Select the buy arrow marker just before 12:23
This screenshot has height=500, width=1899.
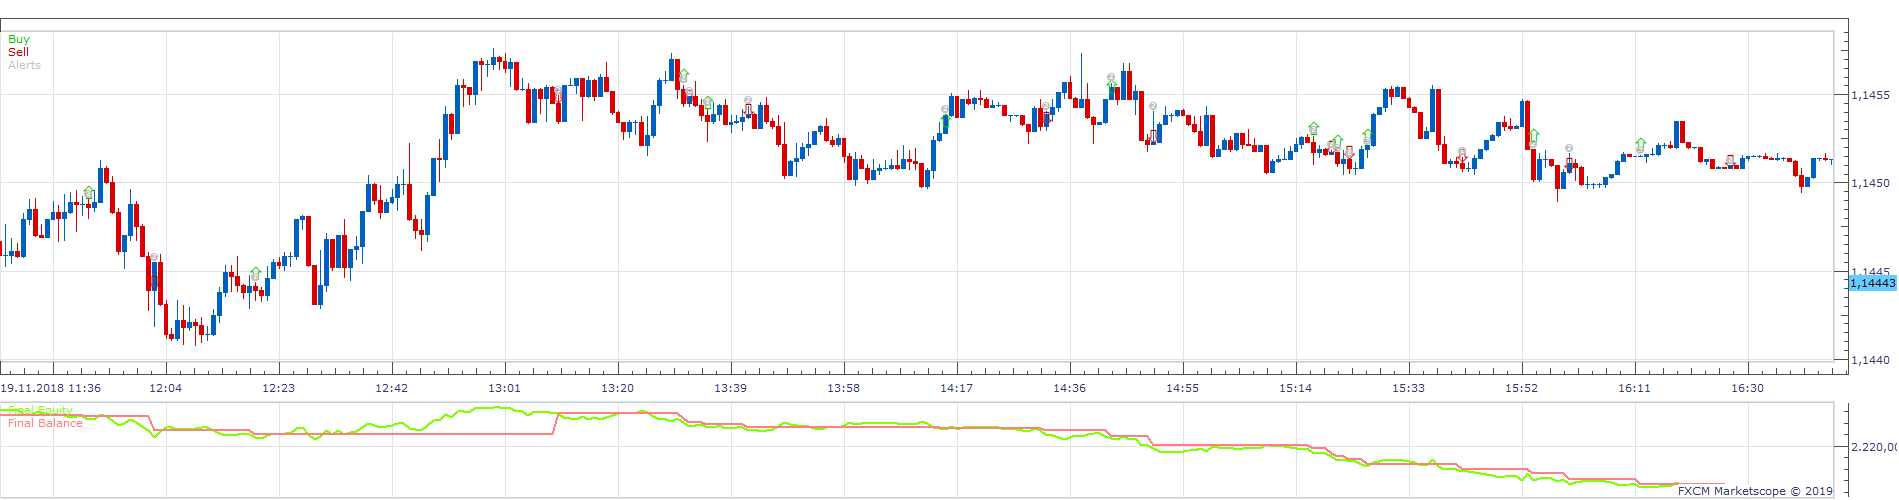coord(256,273)
